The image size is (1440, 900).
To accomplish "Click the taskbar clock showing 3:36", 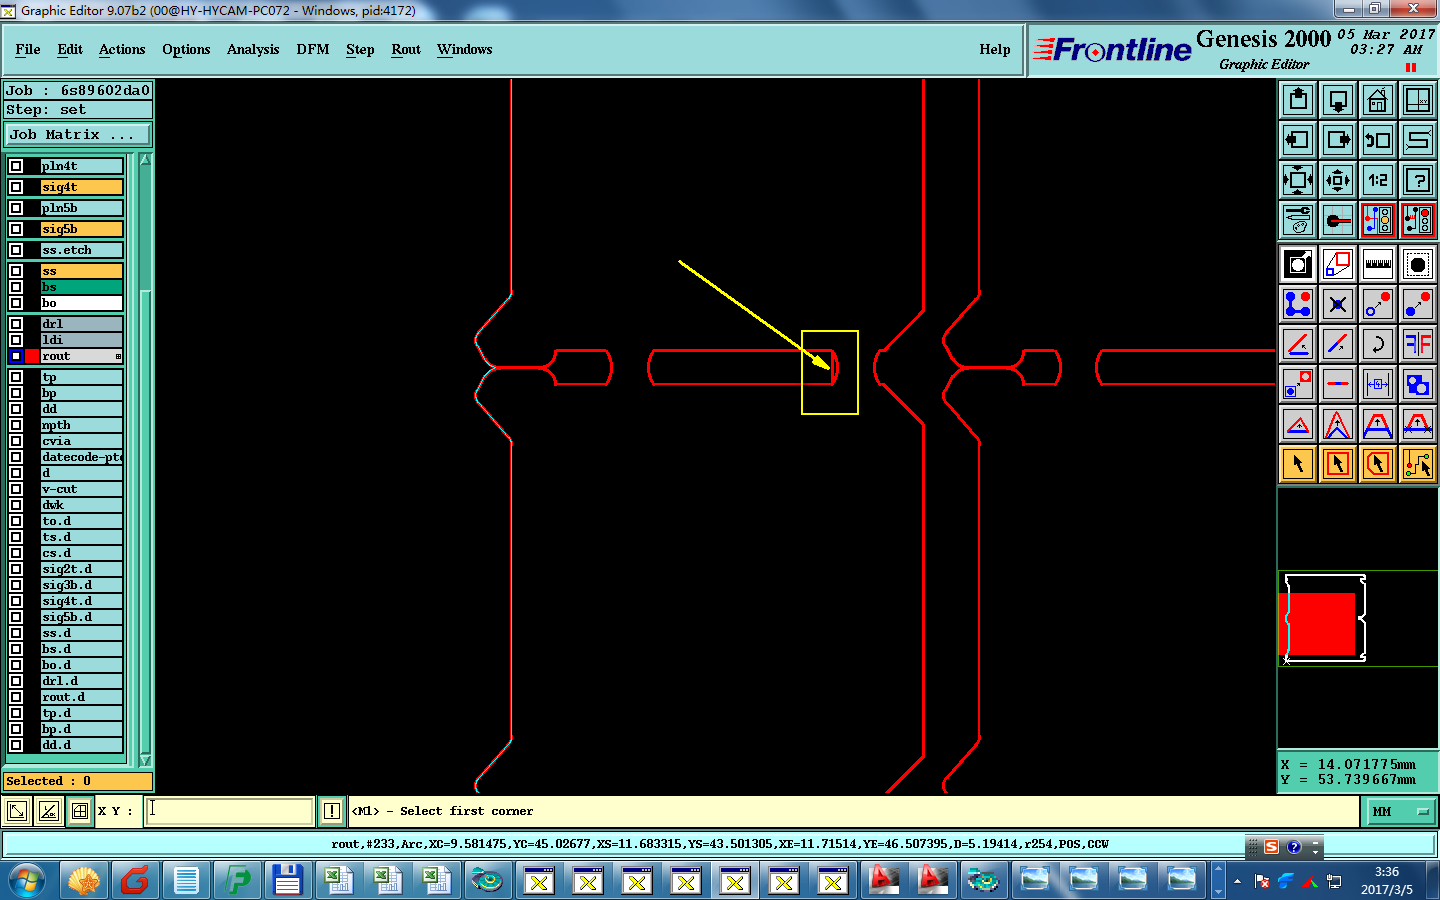I will click(x=1386, y=880).
